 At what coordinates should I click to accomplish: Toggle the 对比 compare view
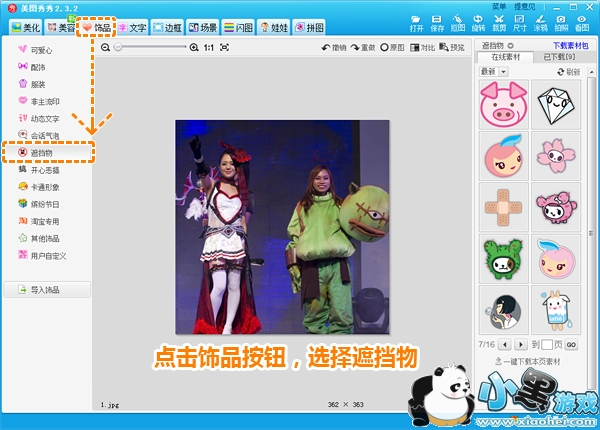tap(422, 47)
